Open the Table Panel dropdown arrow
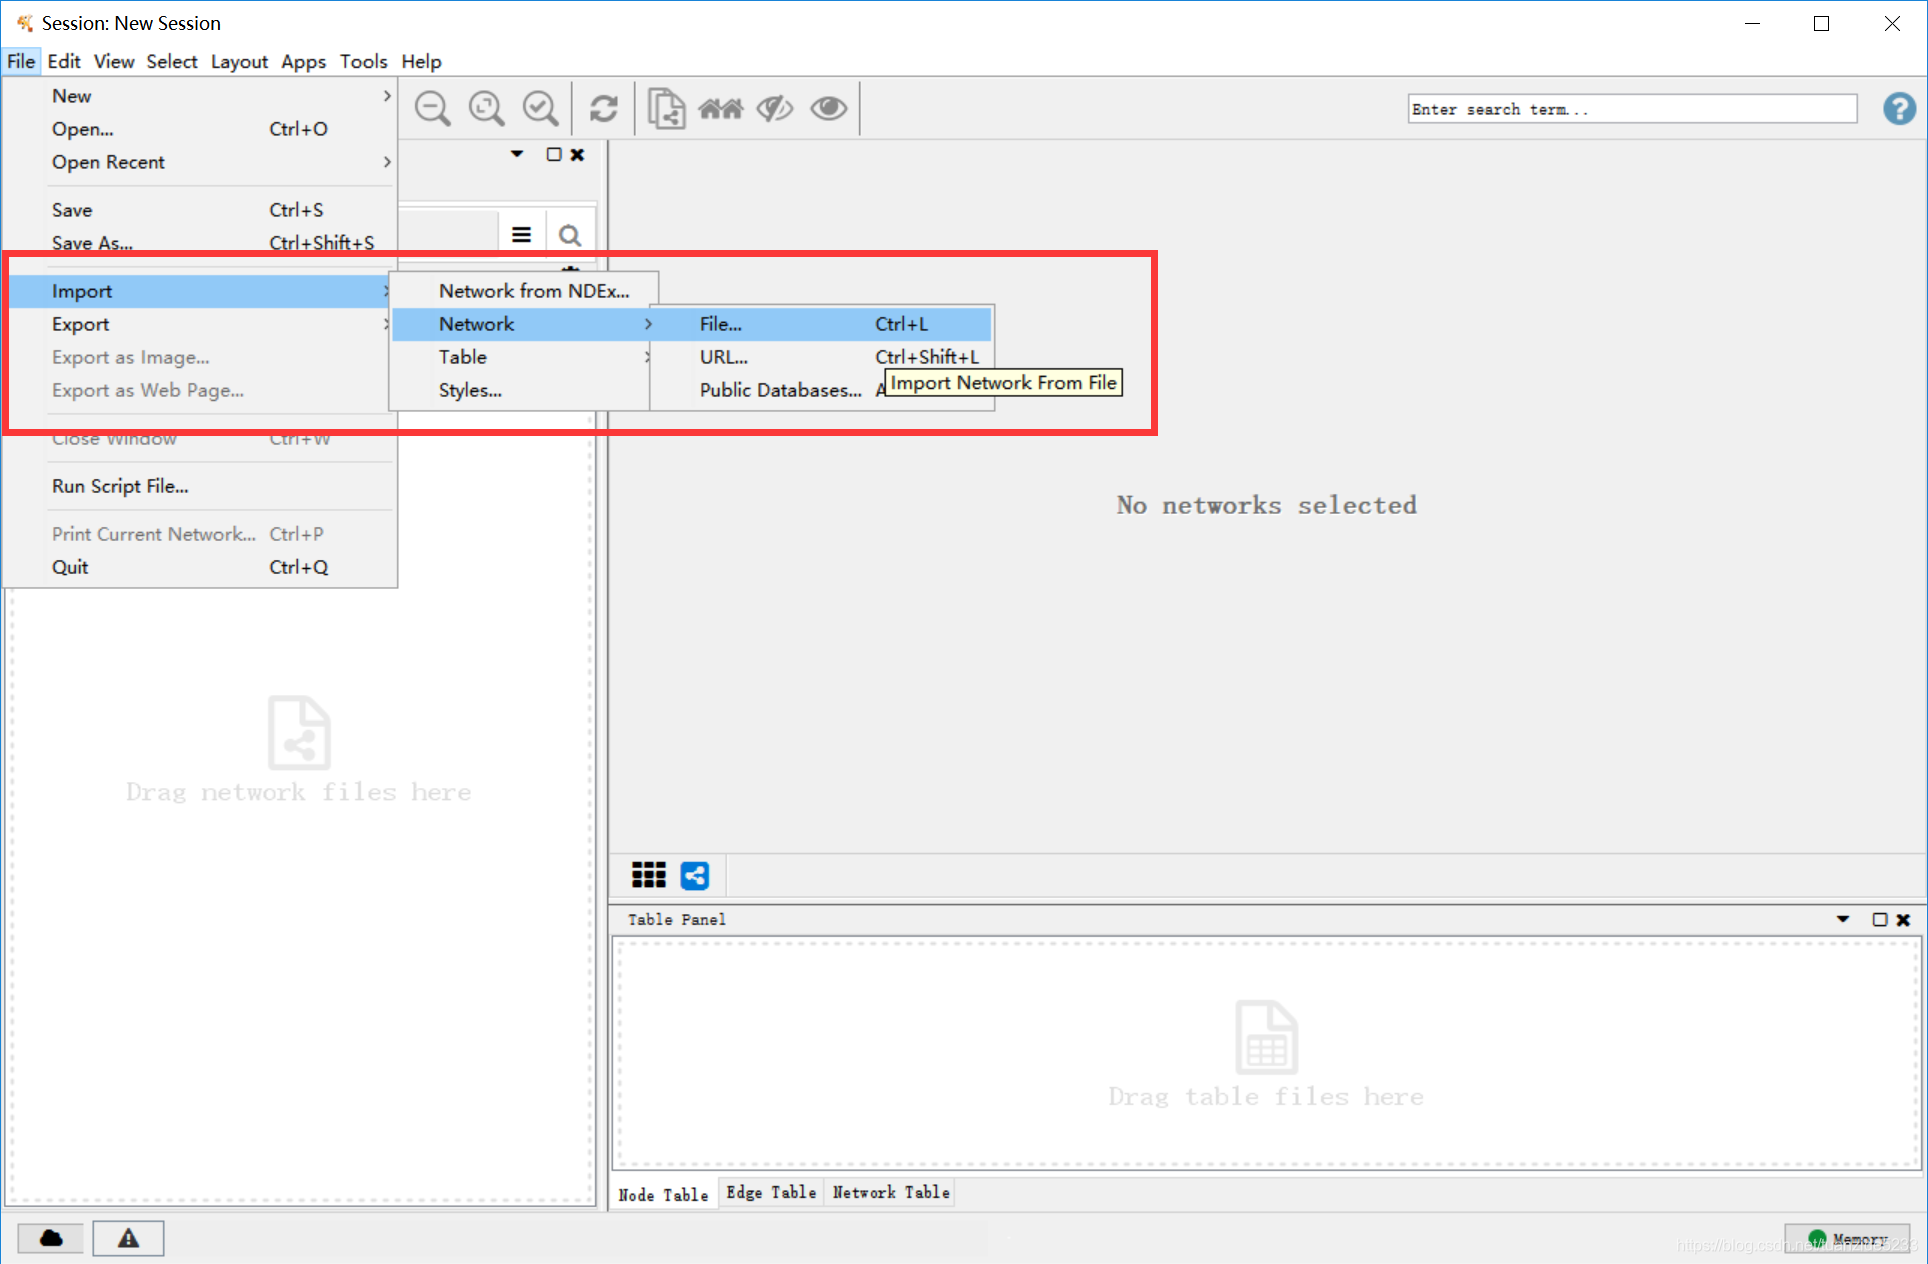The image size is (1928, 1264). [x=1842, y=919]
